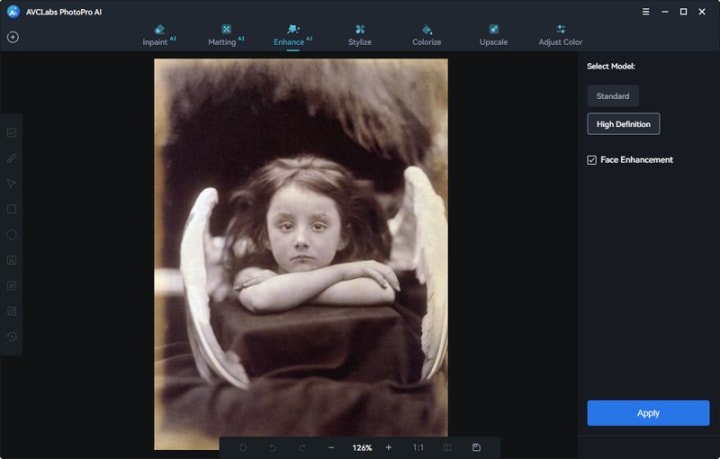Viewport: 720px width, 459px height.
Task: Go to the Adjust Color tab
Action: 560,36
